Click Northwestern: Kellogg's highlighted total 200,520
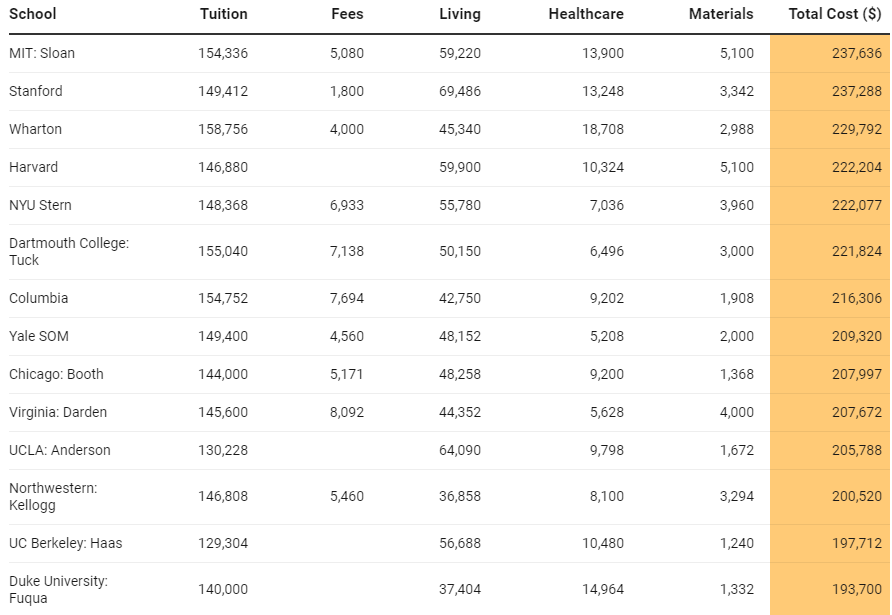892x615 pixels. [x=856, y=497]
